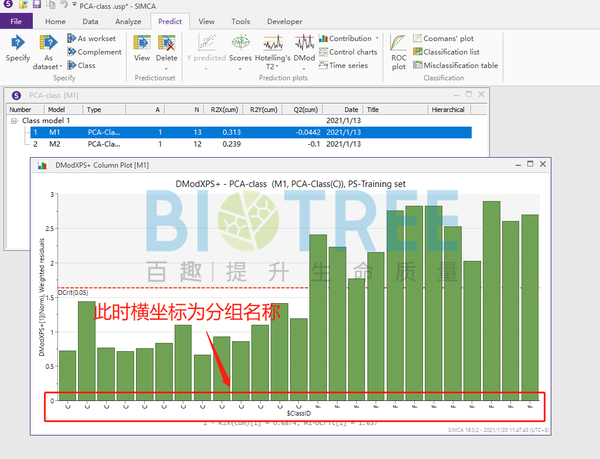
Task: Open the Hotelling's T2 plot icon
Action: tap(273, 42)
